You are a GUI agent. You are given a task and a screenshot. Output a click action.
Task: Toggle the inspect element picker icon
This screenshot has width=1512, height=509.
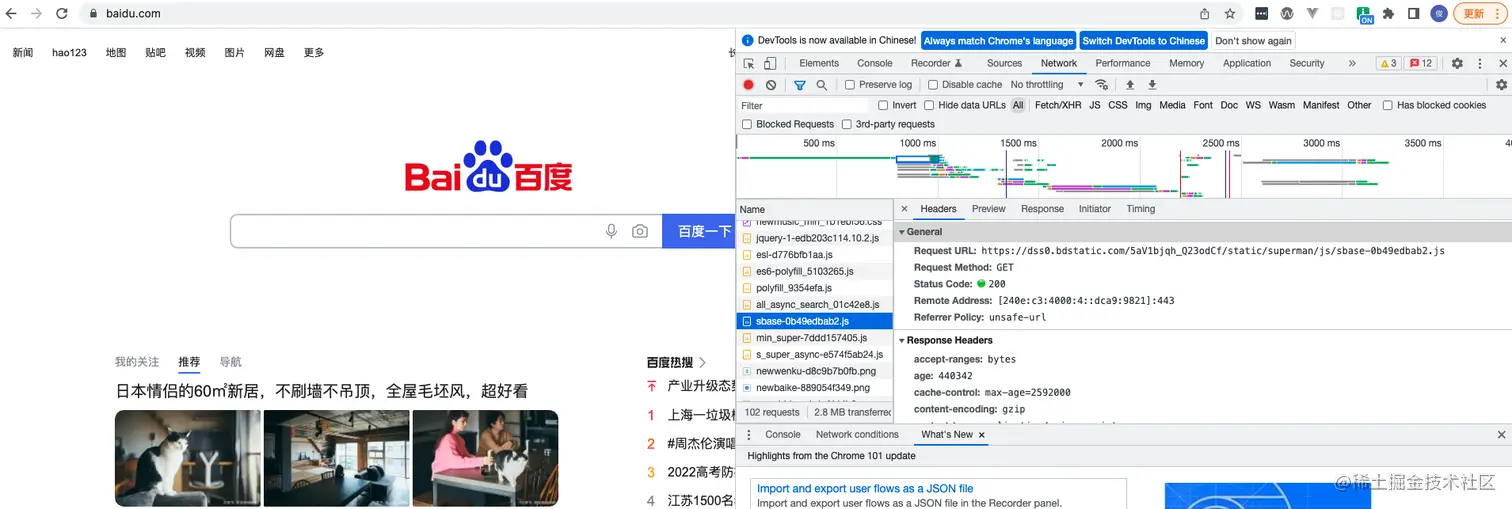coord(749,63)
